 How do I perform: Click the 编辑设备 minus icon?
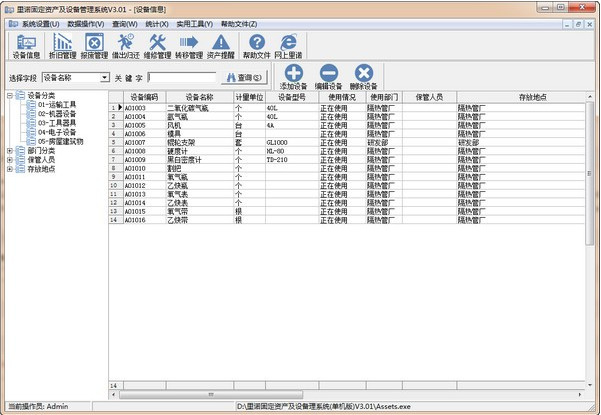pos(328,77)
